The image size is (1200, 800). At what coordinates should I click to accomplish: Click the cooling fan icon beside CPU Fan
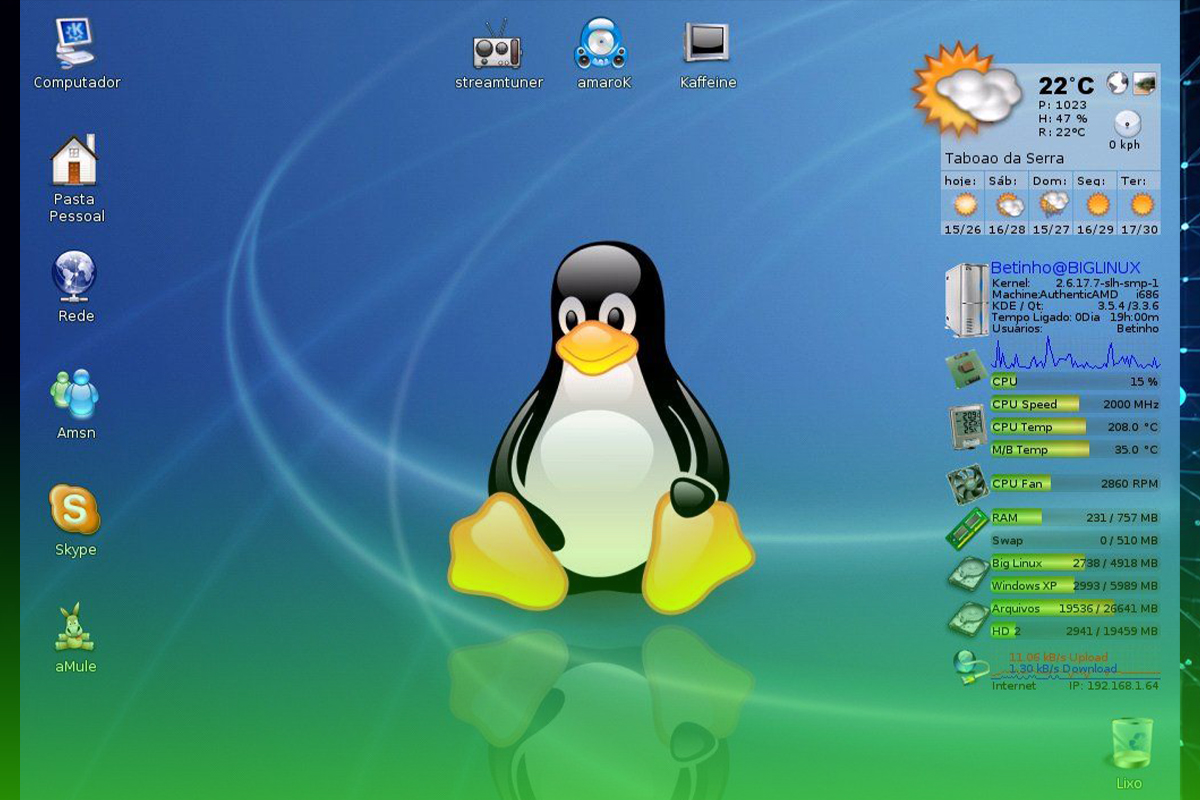coord(963,481)
